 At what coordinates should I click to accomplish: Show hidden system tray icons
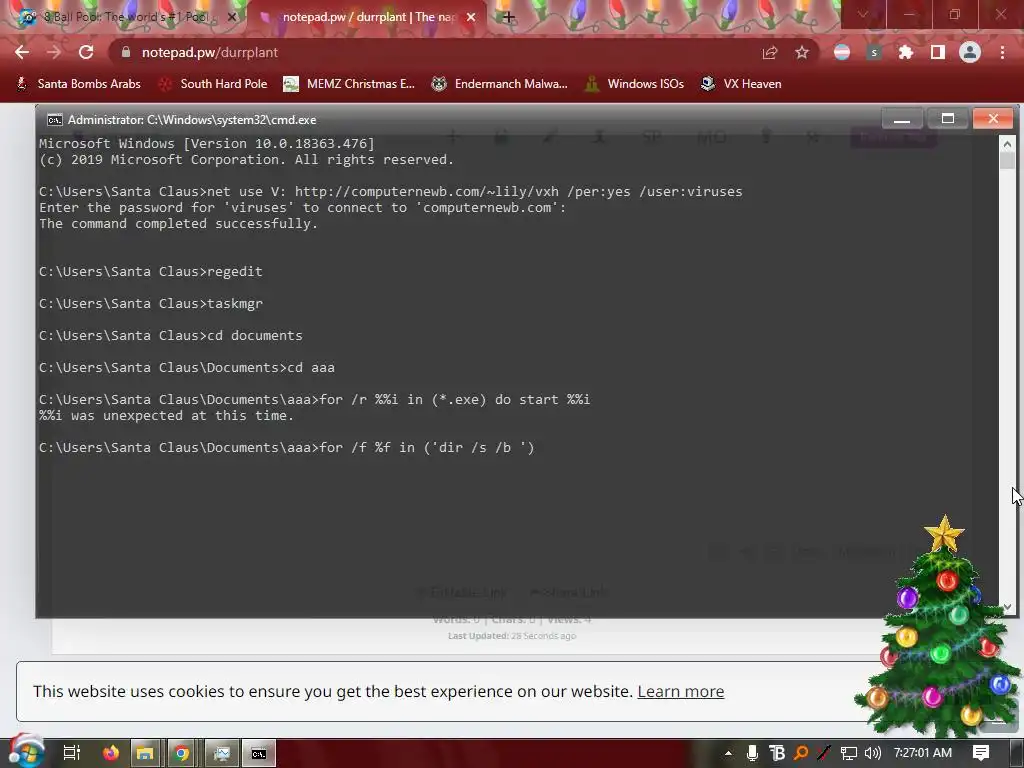click(x=728, y=753)
